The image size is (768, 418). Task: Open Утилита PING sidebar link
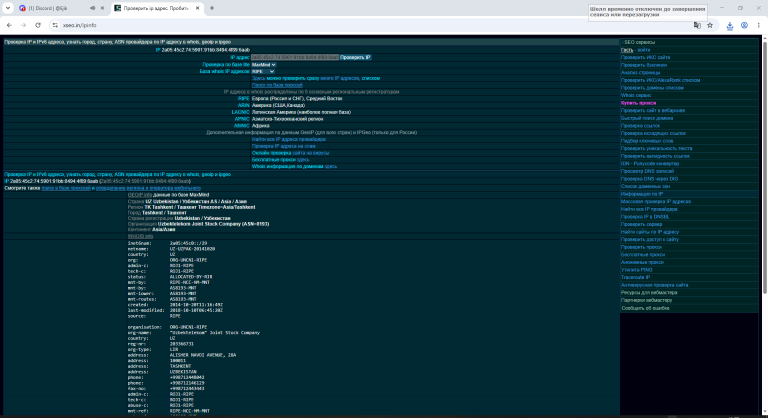click(x=636, y=270)
